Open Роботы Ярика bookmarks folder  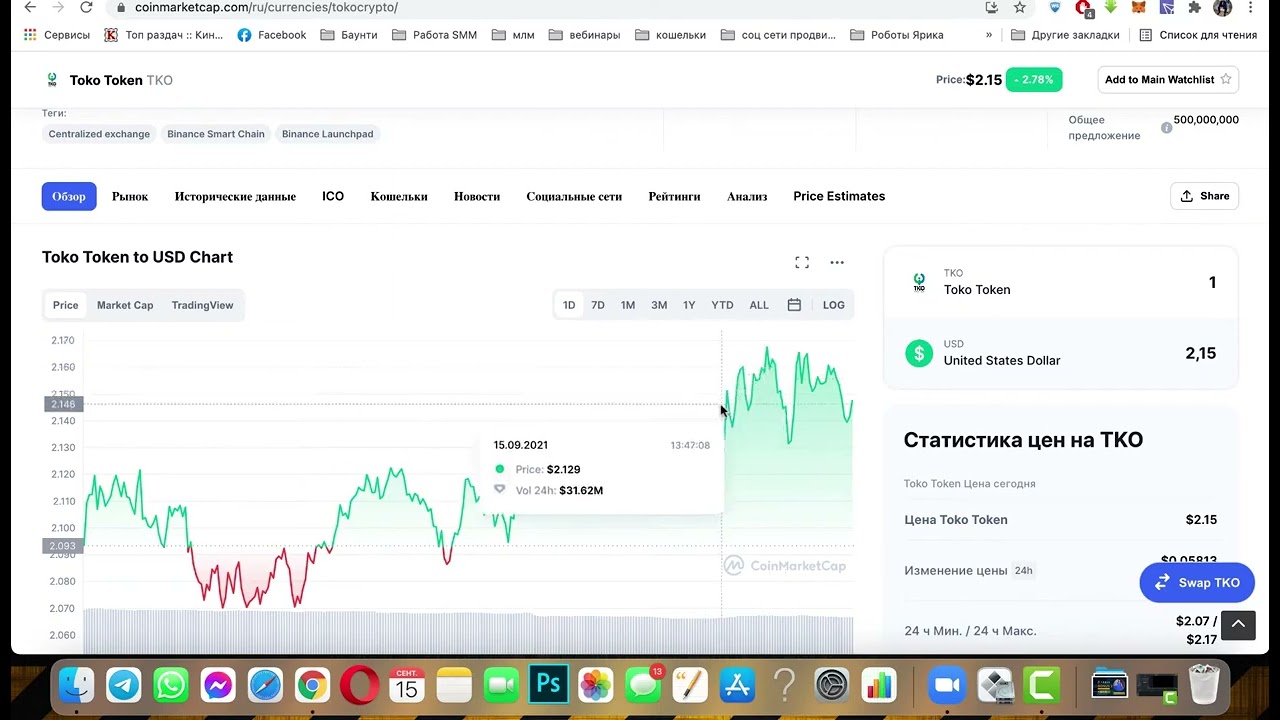(x=896, y=35)
